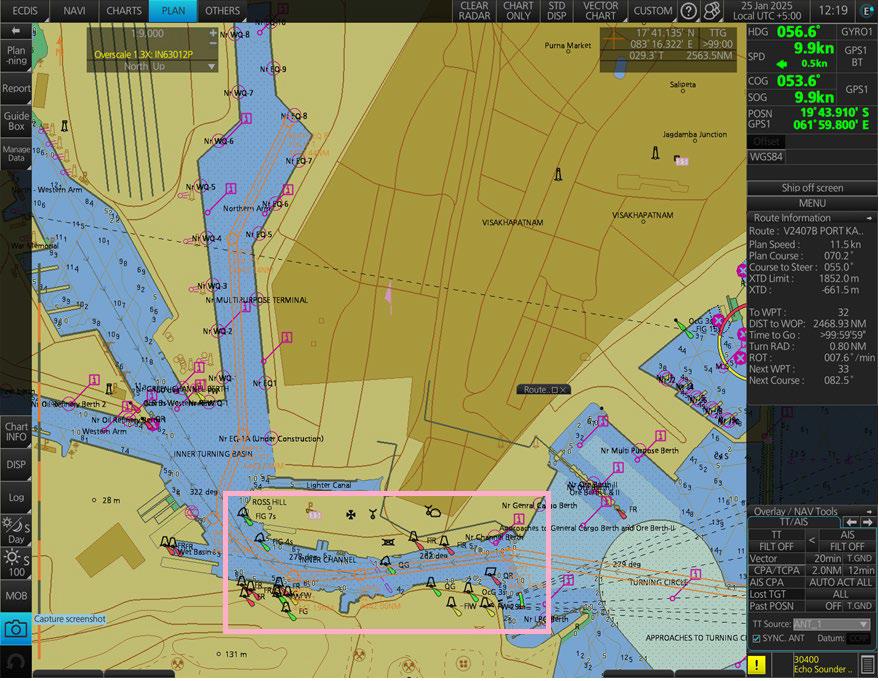Click the cursor position crosshair icon
This screenshot has height=681, width=879.
[614, 40]
